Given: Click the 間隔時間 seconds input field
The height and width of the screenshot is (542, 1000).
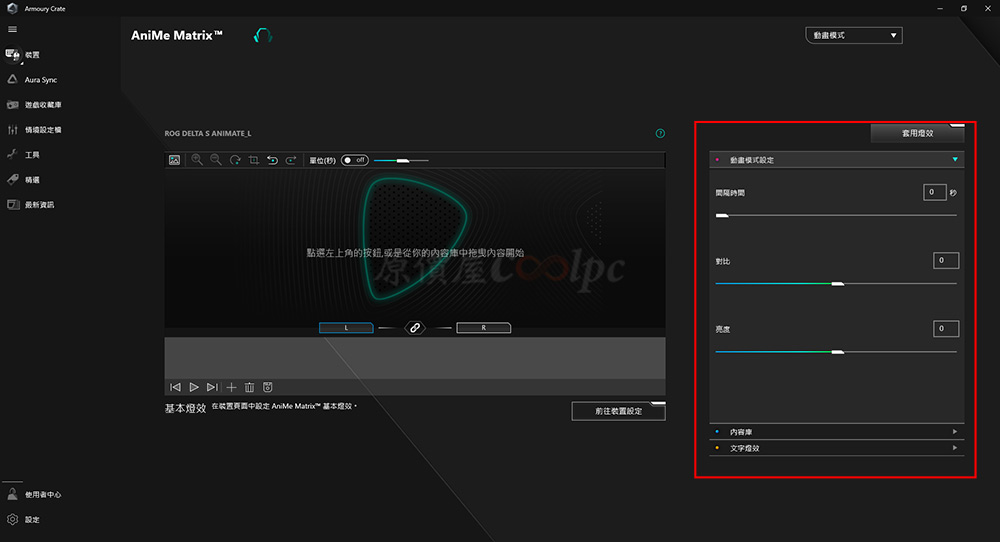Looking at the screenshot, I should [x=934, y=192].
